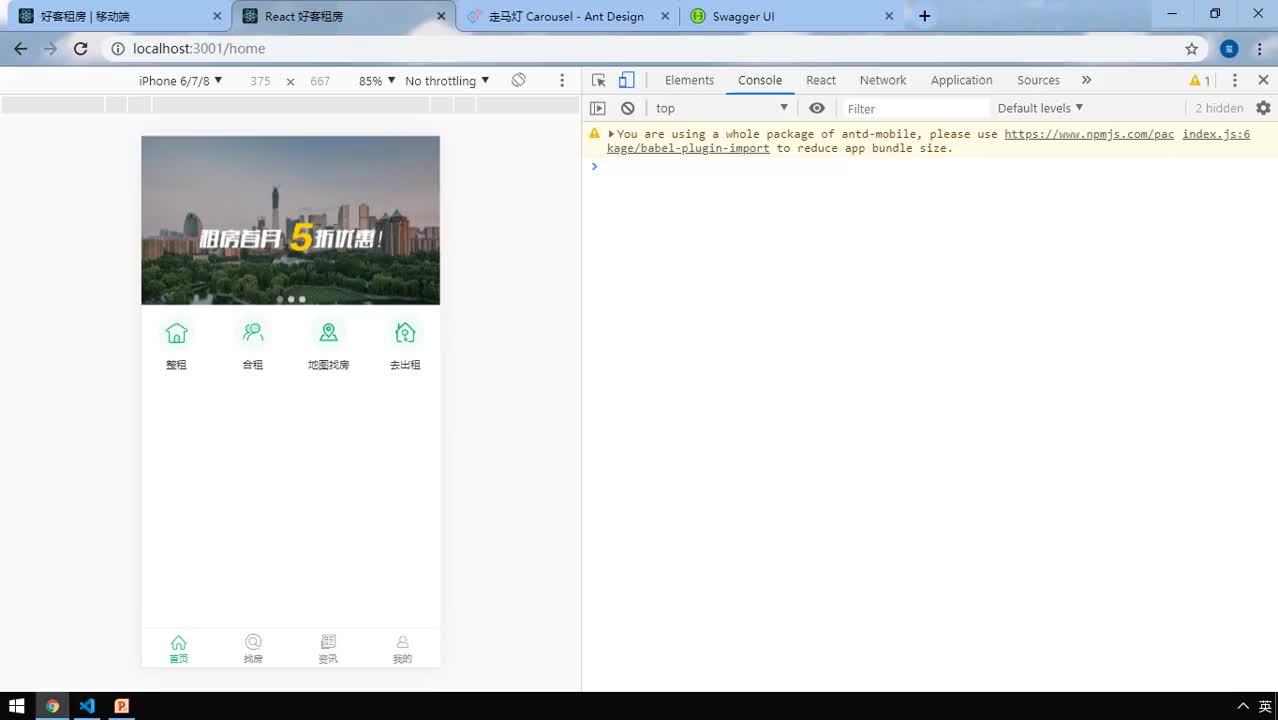Image resolution: width=1278 pixels, height=720 pixels.
Task: Open a new browser tab
Action: [x=924, y=16]
